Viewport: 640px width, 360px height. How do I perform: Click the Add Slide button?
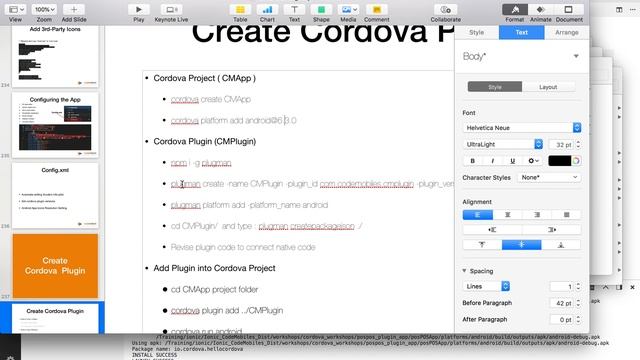tap(74, 9)
